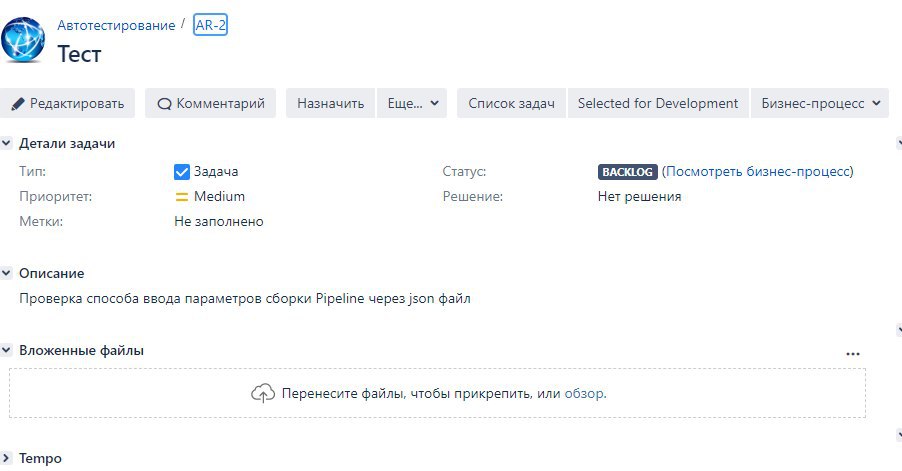Click the cloud upload icon
This screenshot has height=471, width=902.
(x=263, y=393)
